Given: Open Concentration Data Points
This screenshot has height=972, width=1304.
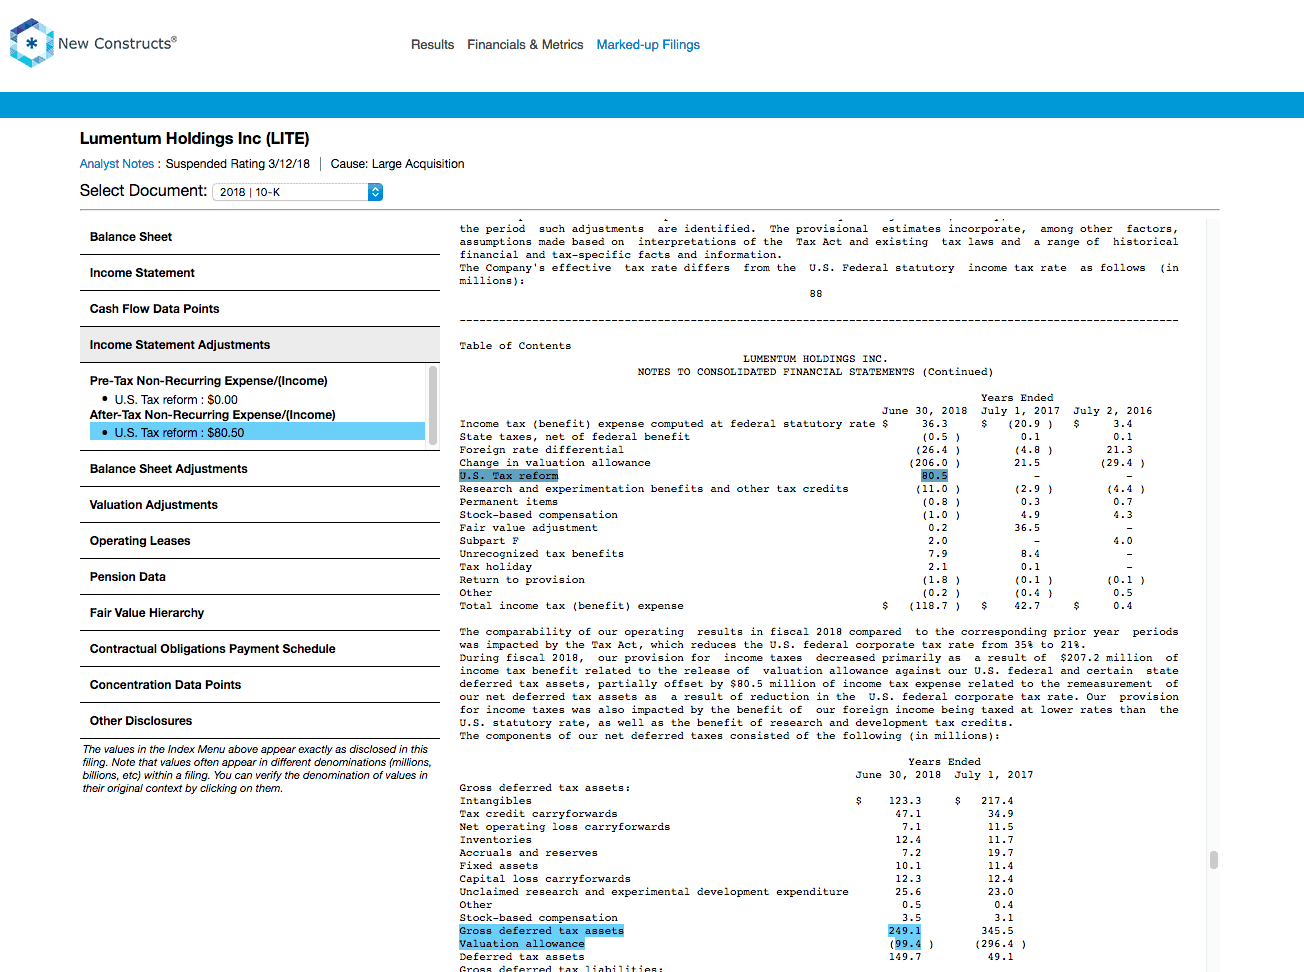Looking at the screenshot, I should click(260, 685).
